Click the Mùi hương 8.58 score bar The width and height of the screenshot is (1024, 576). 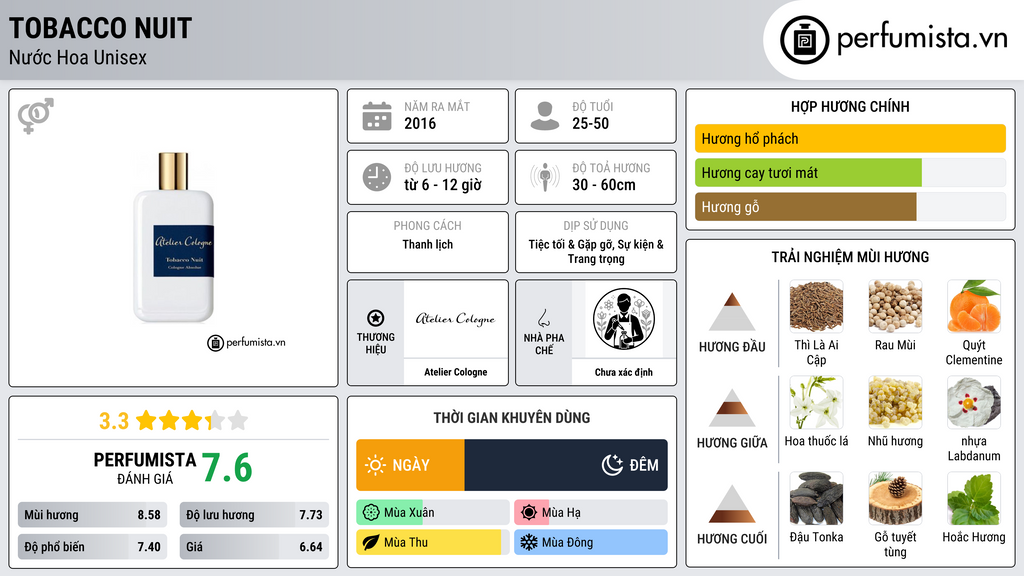pyautogui.click(x=93, y=515)
